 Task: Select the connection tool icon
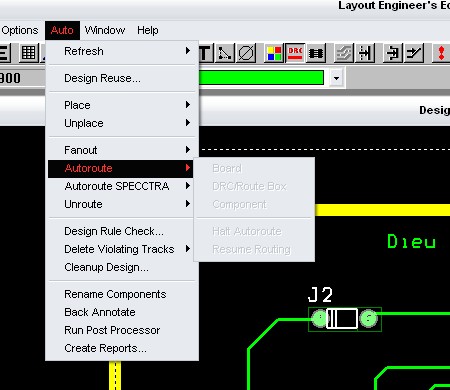[224, 53]
